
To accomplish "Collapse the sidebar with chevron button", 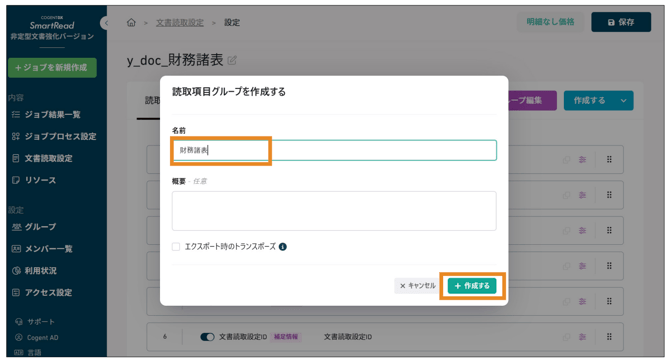I will (105, 23).
